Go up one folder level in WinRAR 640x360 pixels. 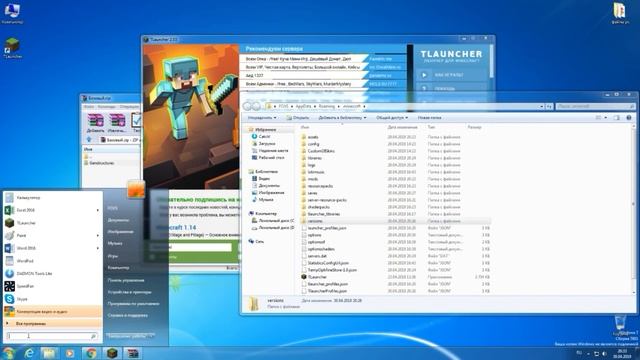click(89, 140)
